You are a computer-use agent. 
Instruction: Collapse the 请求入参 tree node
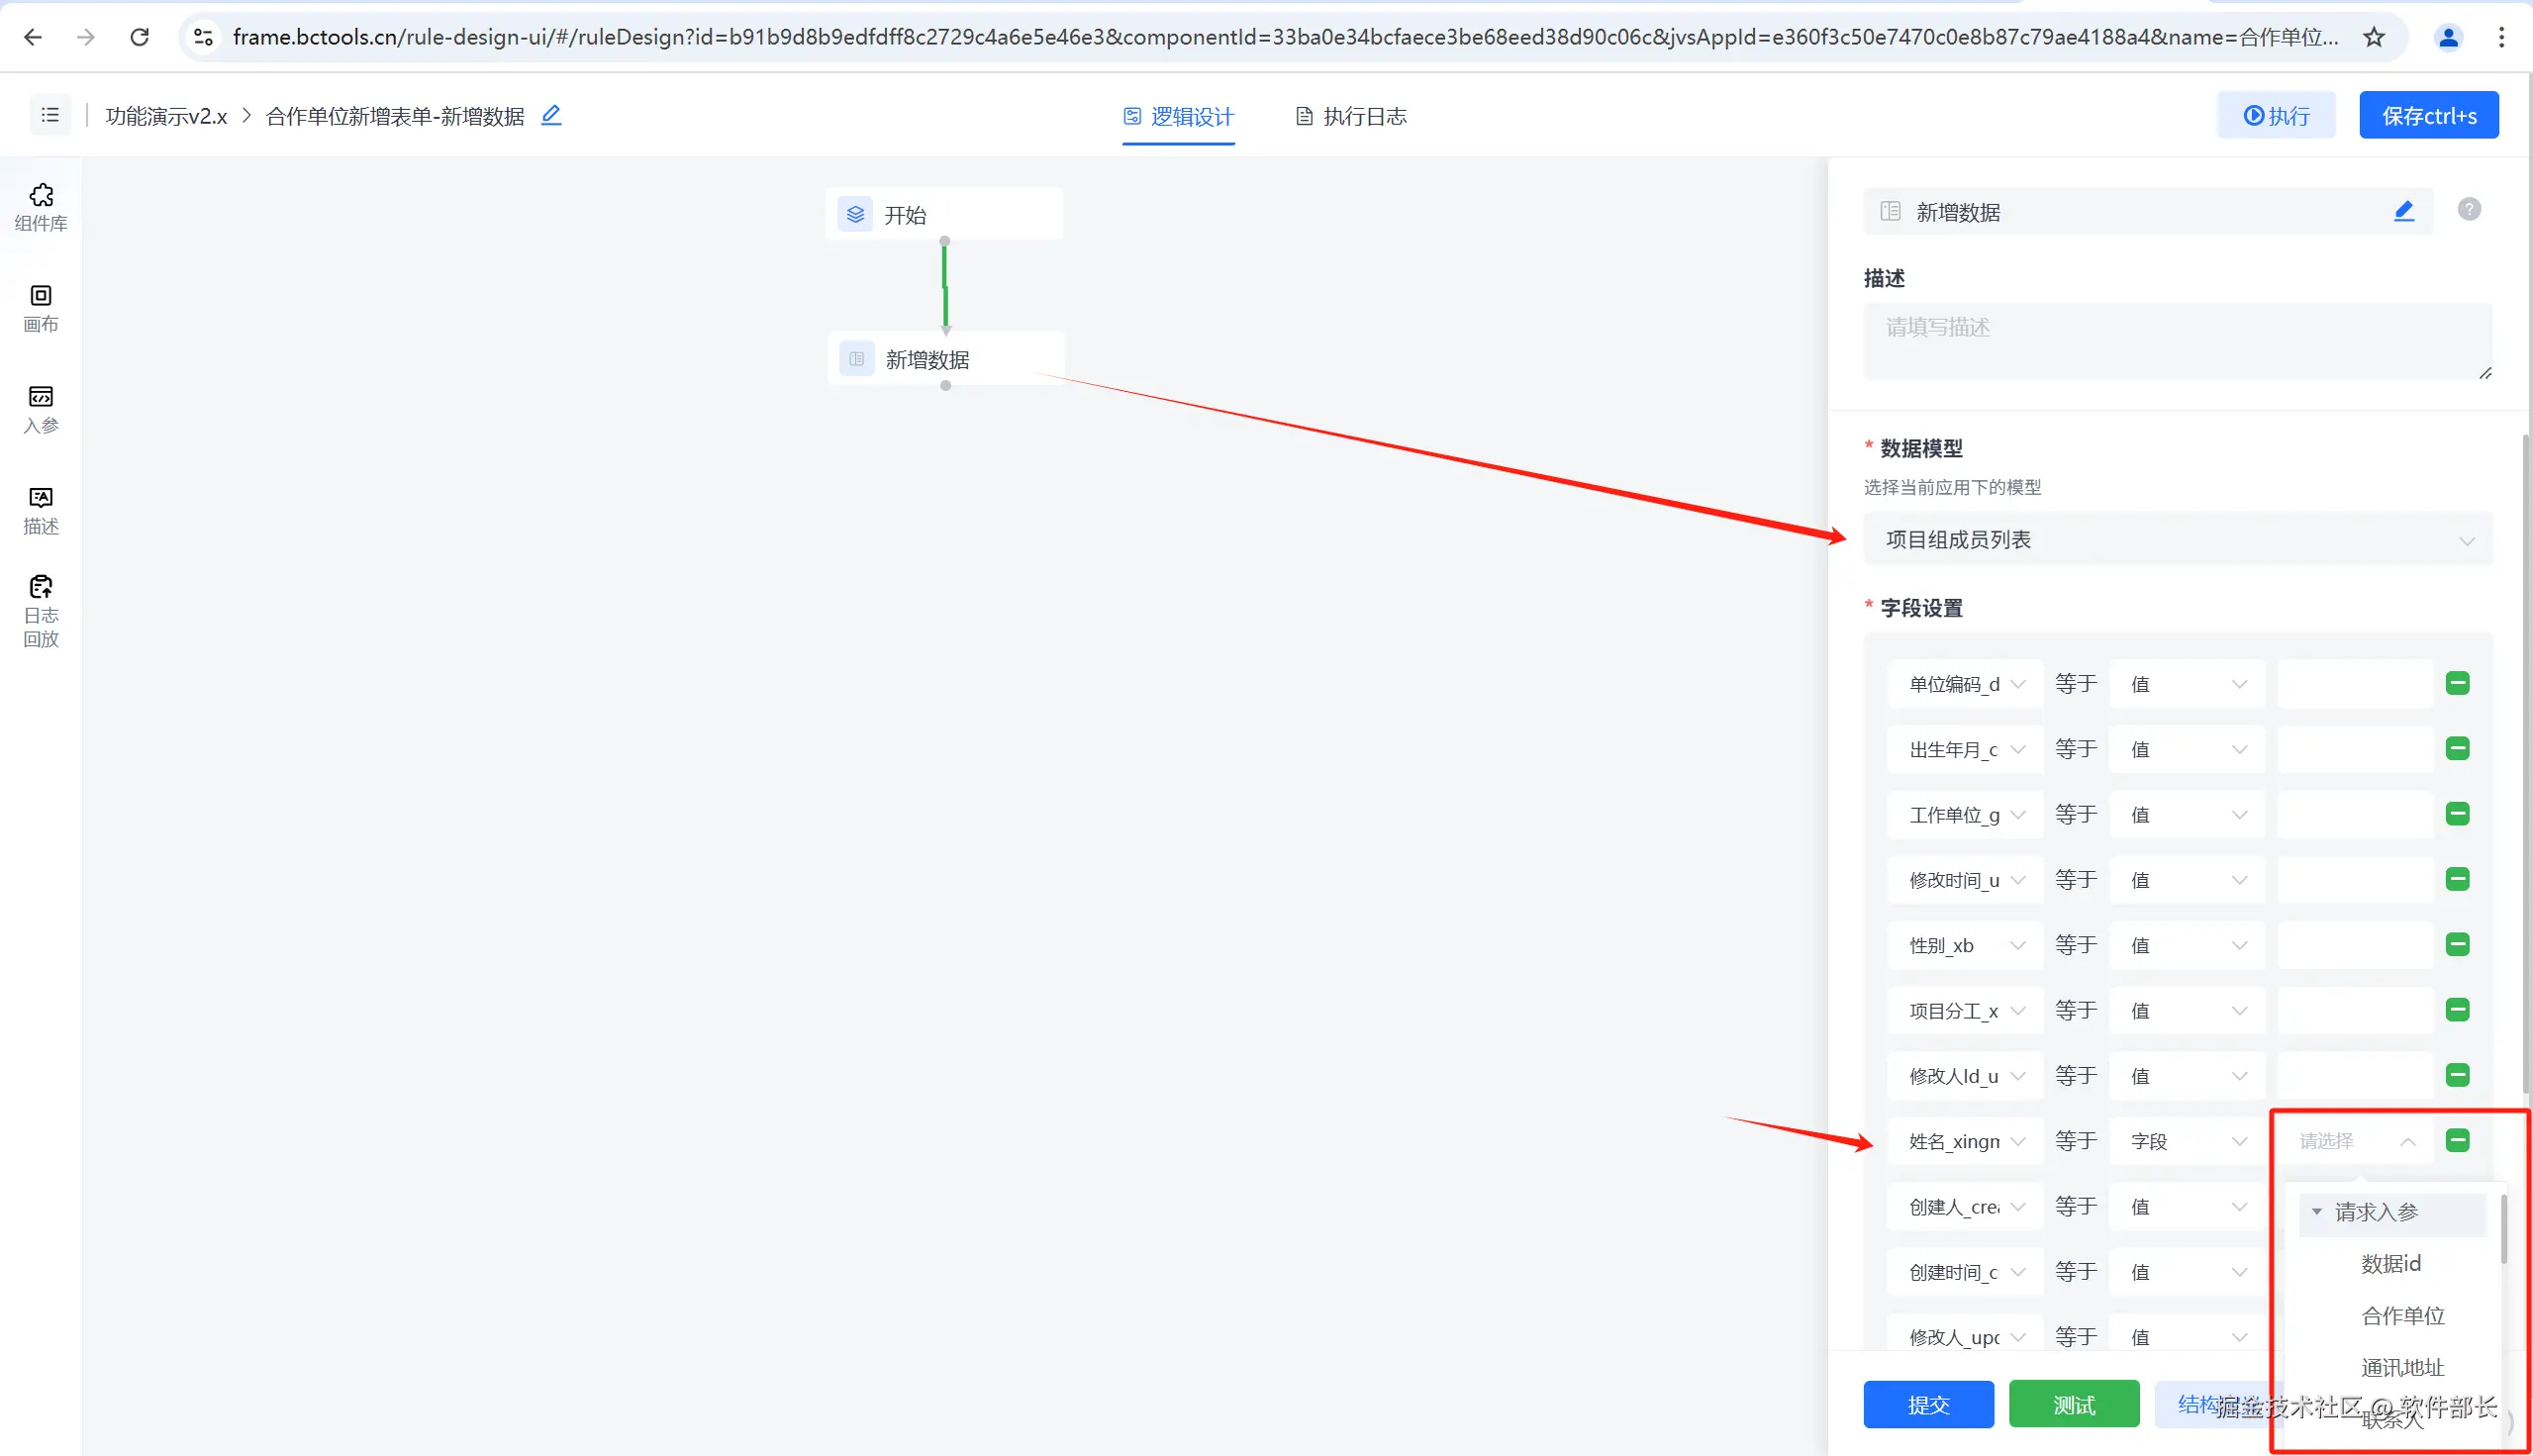point(2316,1211)
